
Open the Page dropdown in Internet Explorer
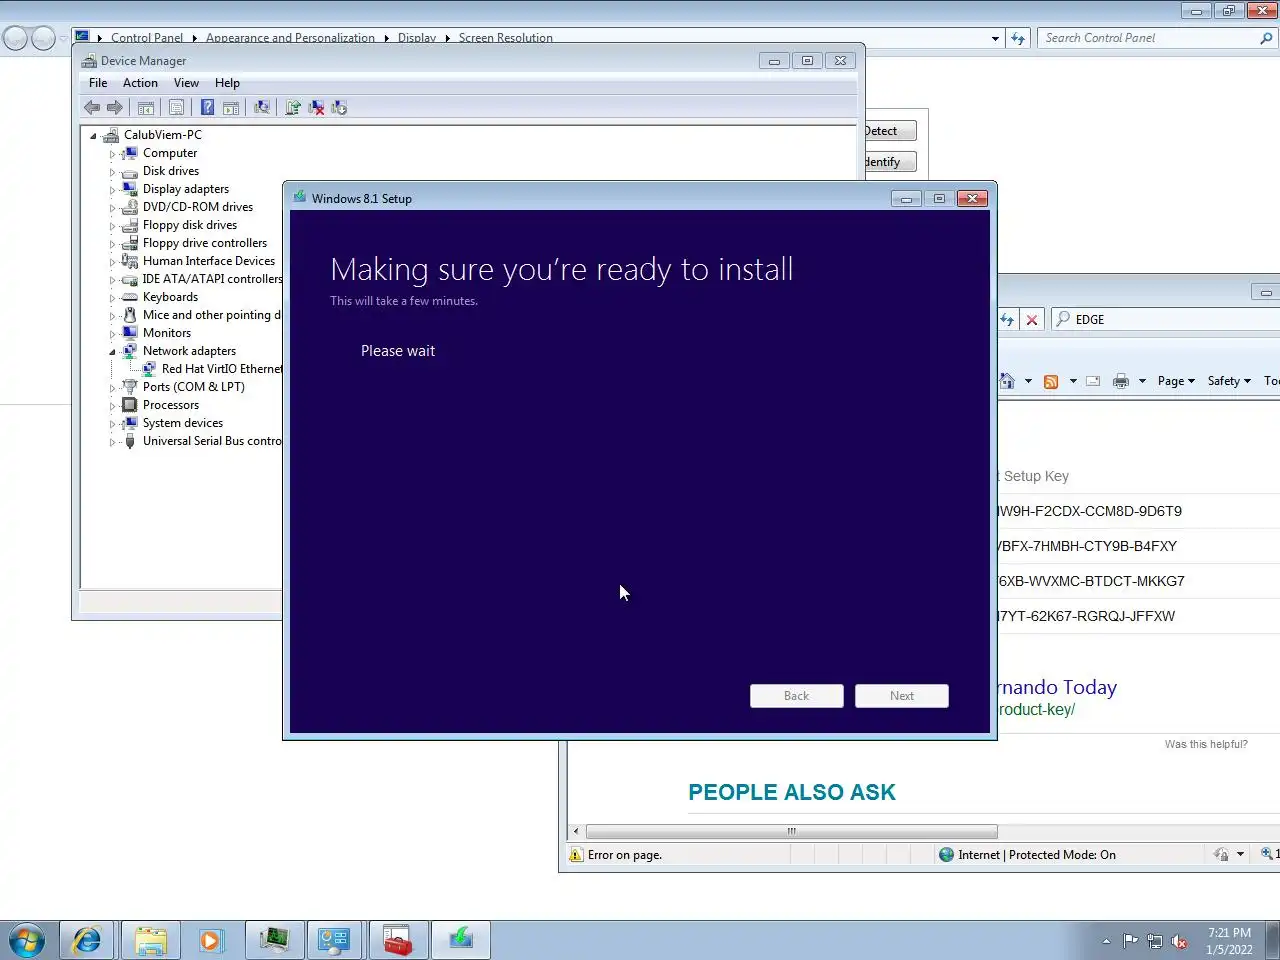click(x=1176, y=381)
